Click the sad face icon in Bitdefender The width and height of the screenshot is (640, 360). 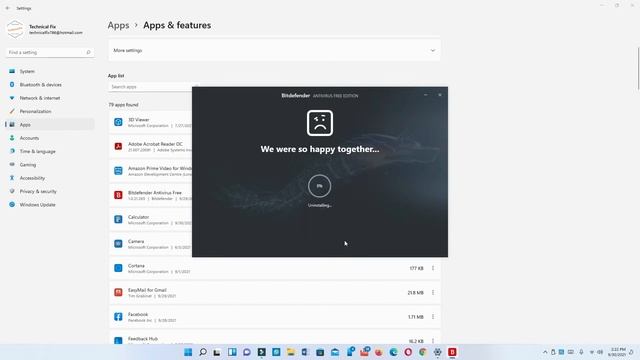[320, 123]
